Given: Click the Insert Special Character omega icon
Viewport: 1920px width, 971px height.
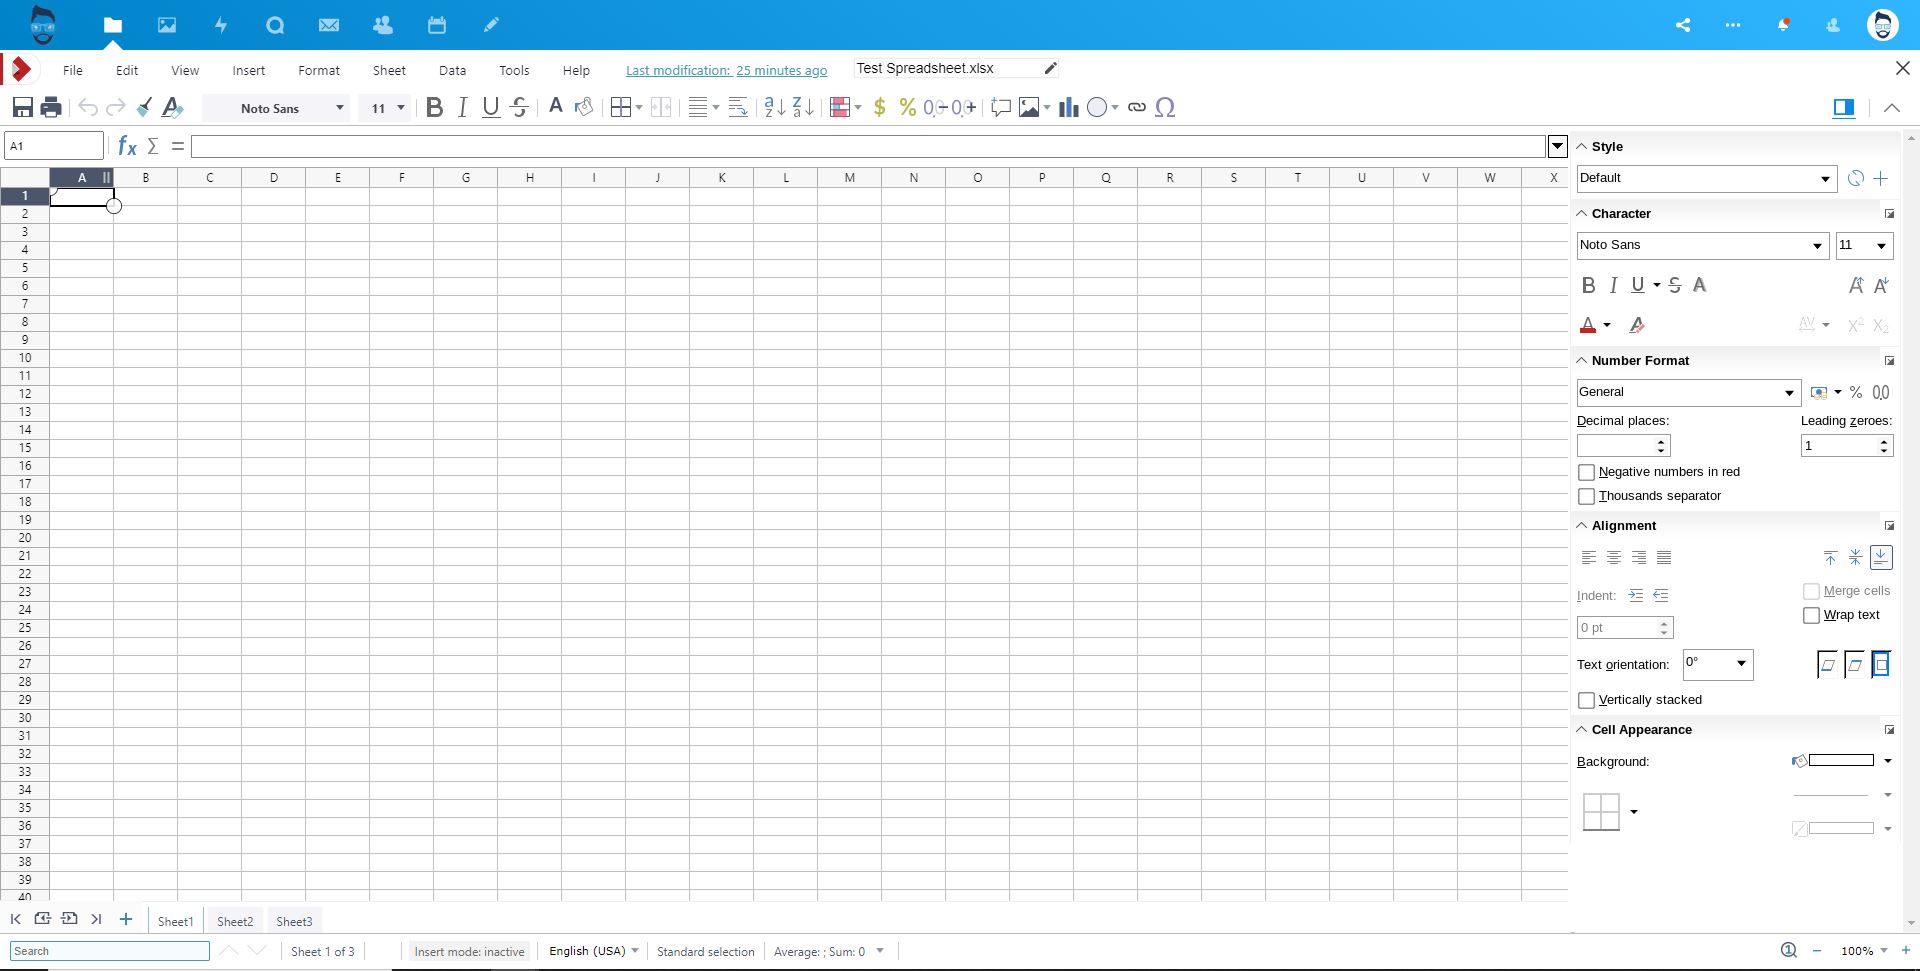Looking at the screenshot, I should pyautogui.click(x=1166, y=107).
